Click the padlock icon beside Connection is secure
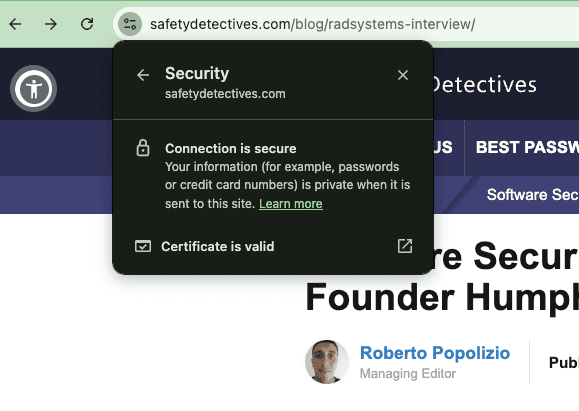The image size is (579, 411). coord(143,148)
